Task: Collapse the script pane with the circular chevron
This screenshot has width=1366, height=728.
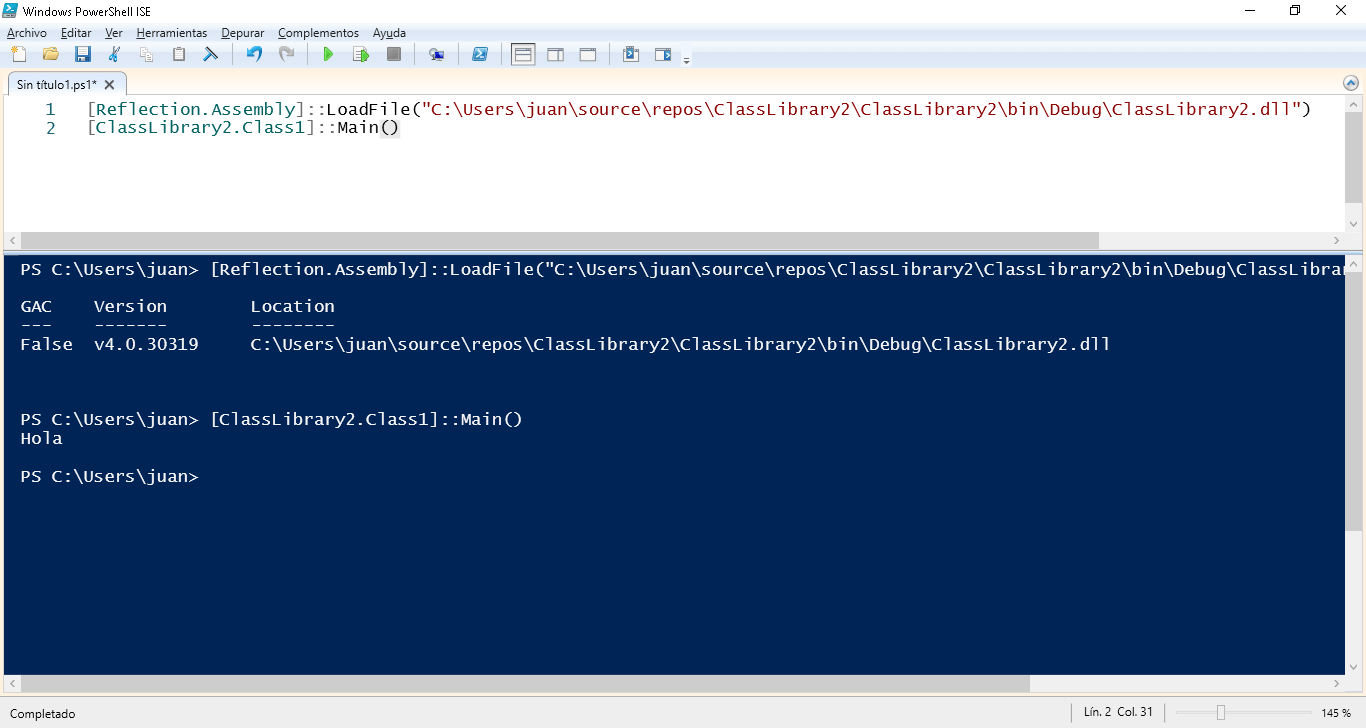Action: coord(1352,84)
